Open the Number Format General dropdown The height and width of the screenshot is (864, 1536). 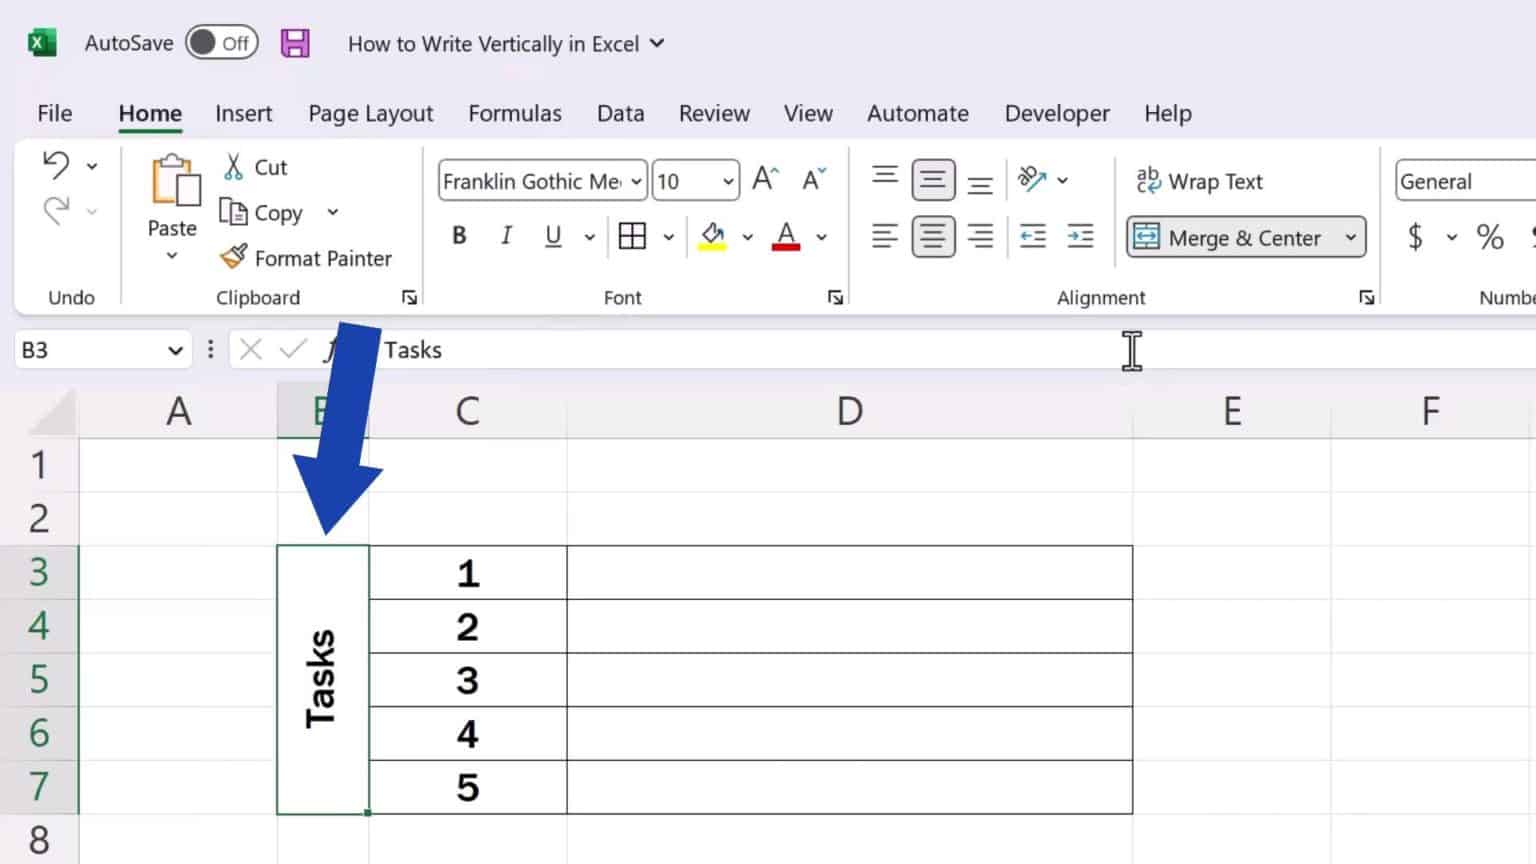pos(1460,181)
